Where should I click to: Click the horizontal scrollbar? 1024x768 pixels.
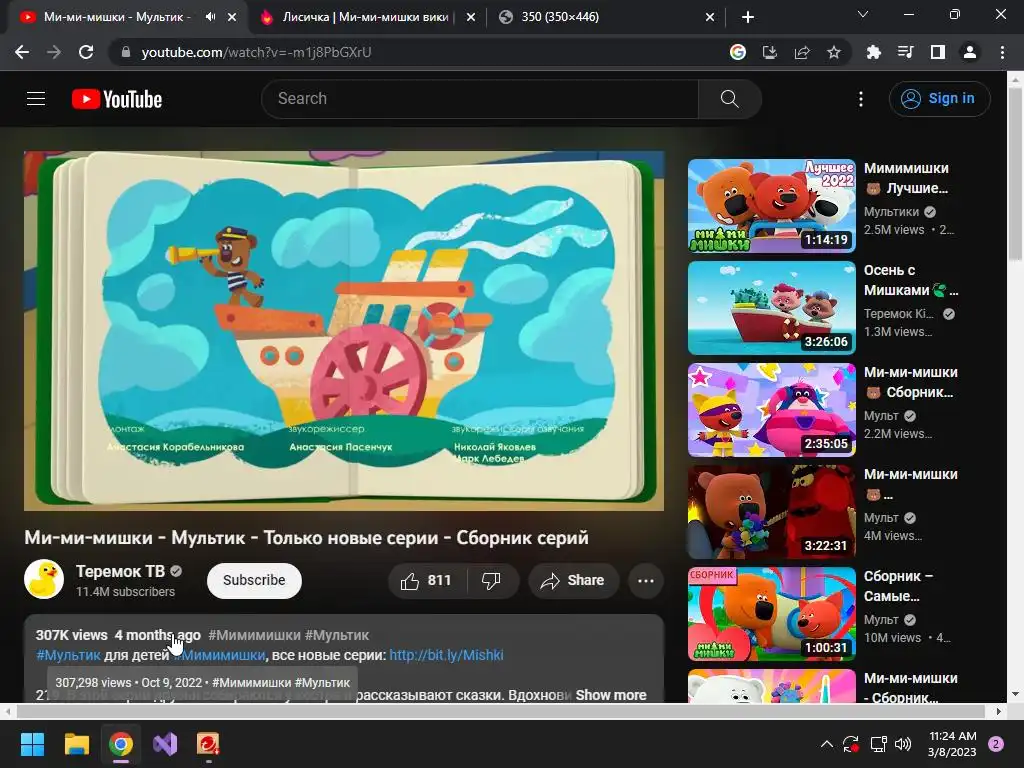(501, 711)
